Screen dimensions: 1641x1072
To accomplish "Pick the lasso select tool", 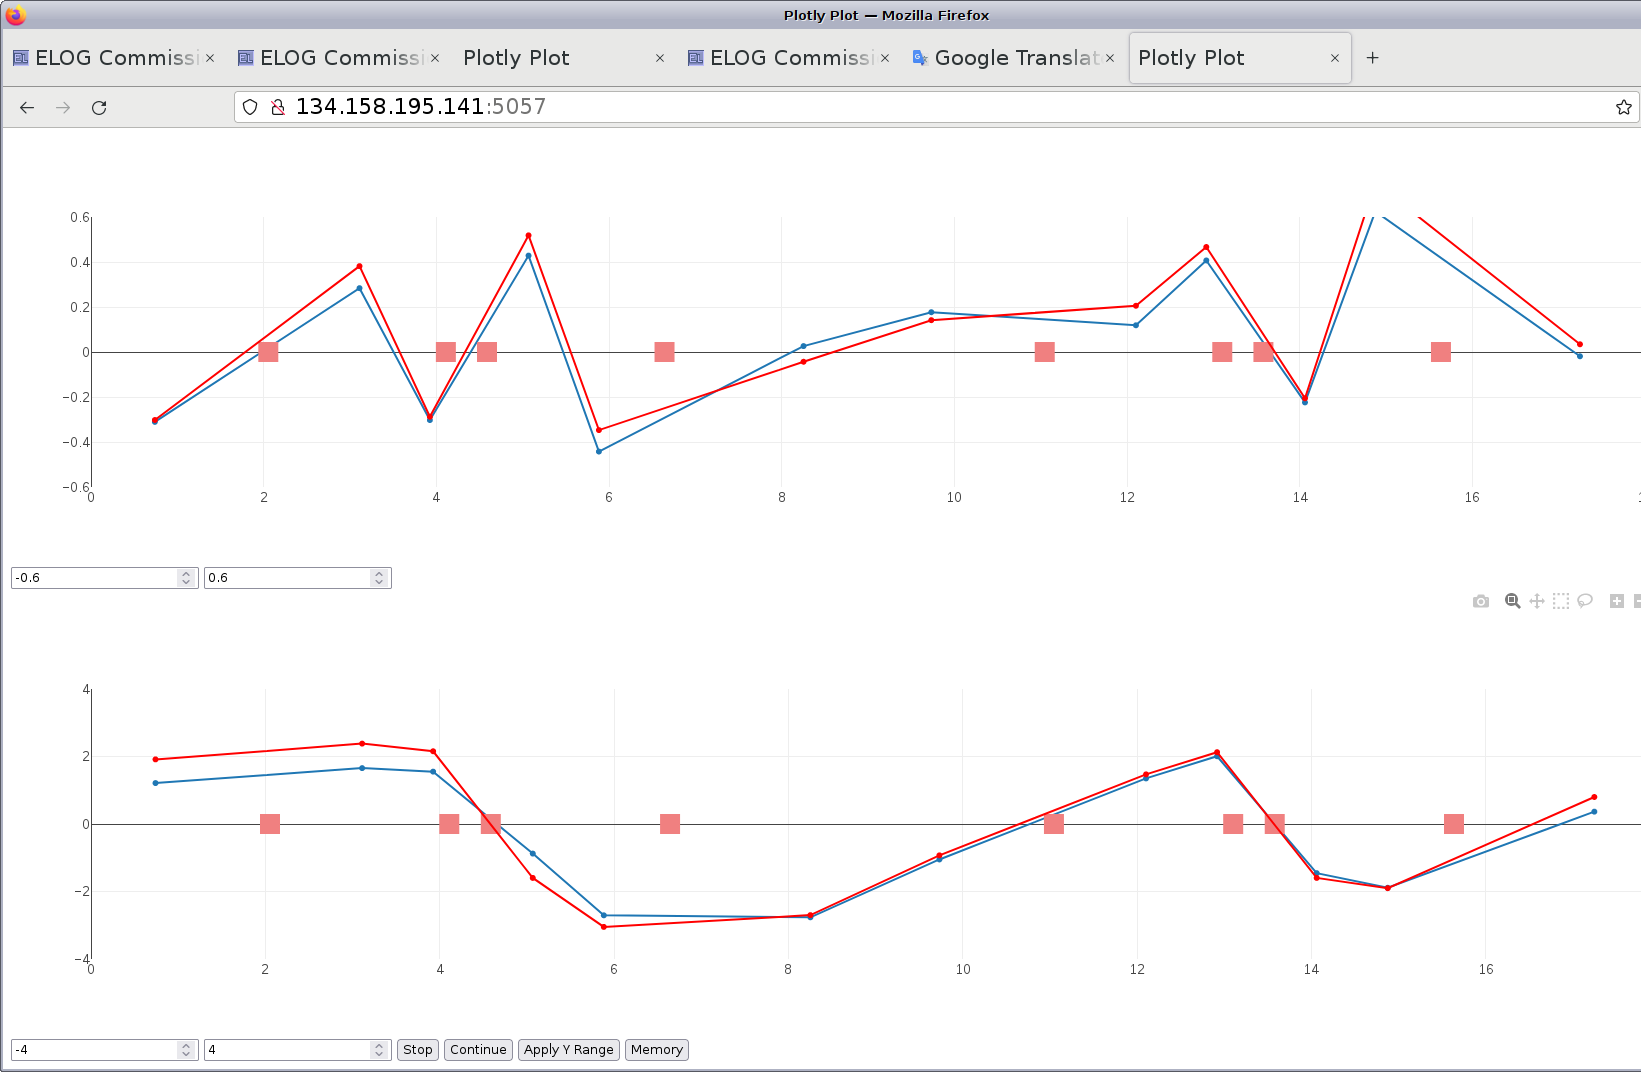I will tap(1585, 601).
